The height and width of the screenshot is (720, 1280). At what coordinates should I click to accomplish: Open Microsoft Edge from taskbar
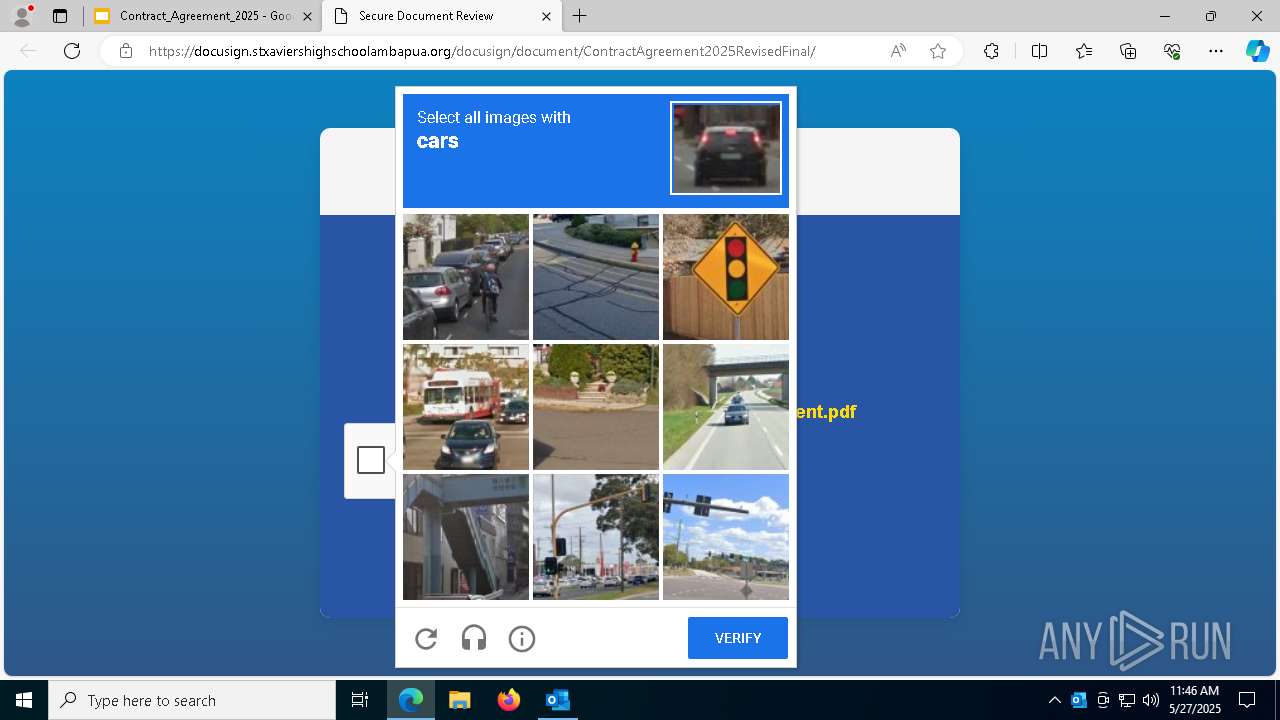[411, 700]
